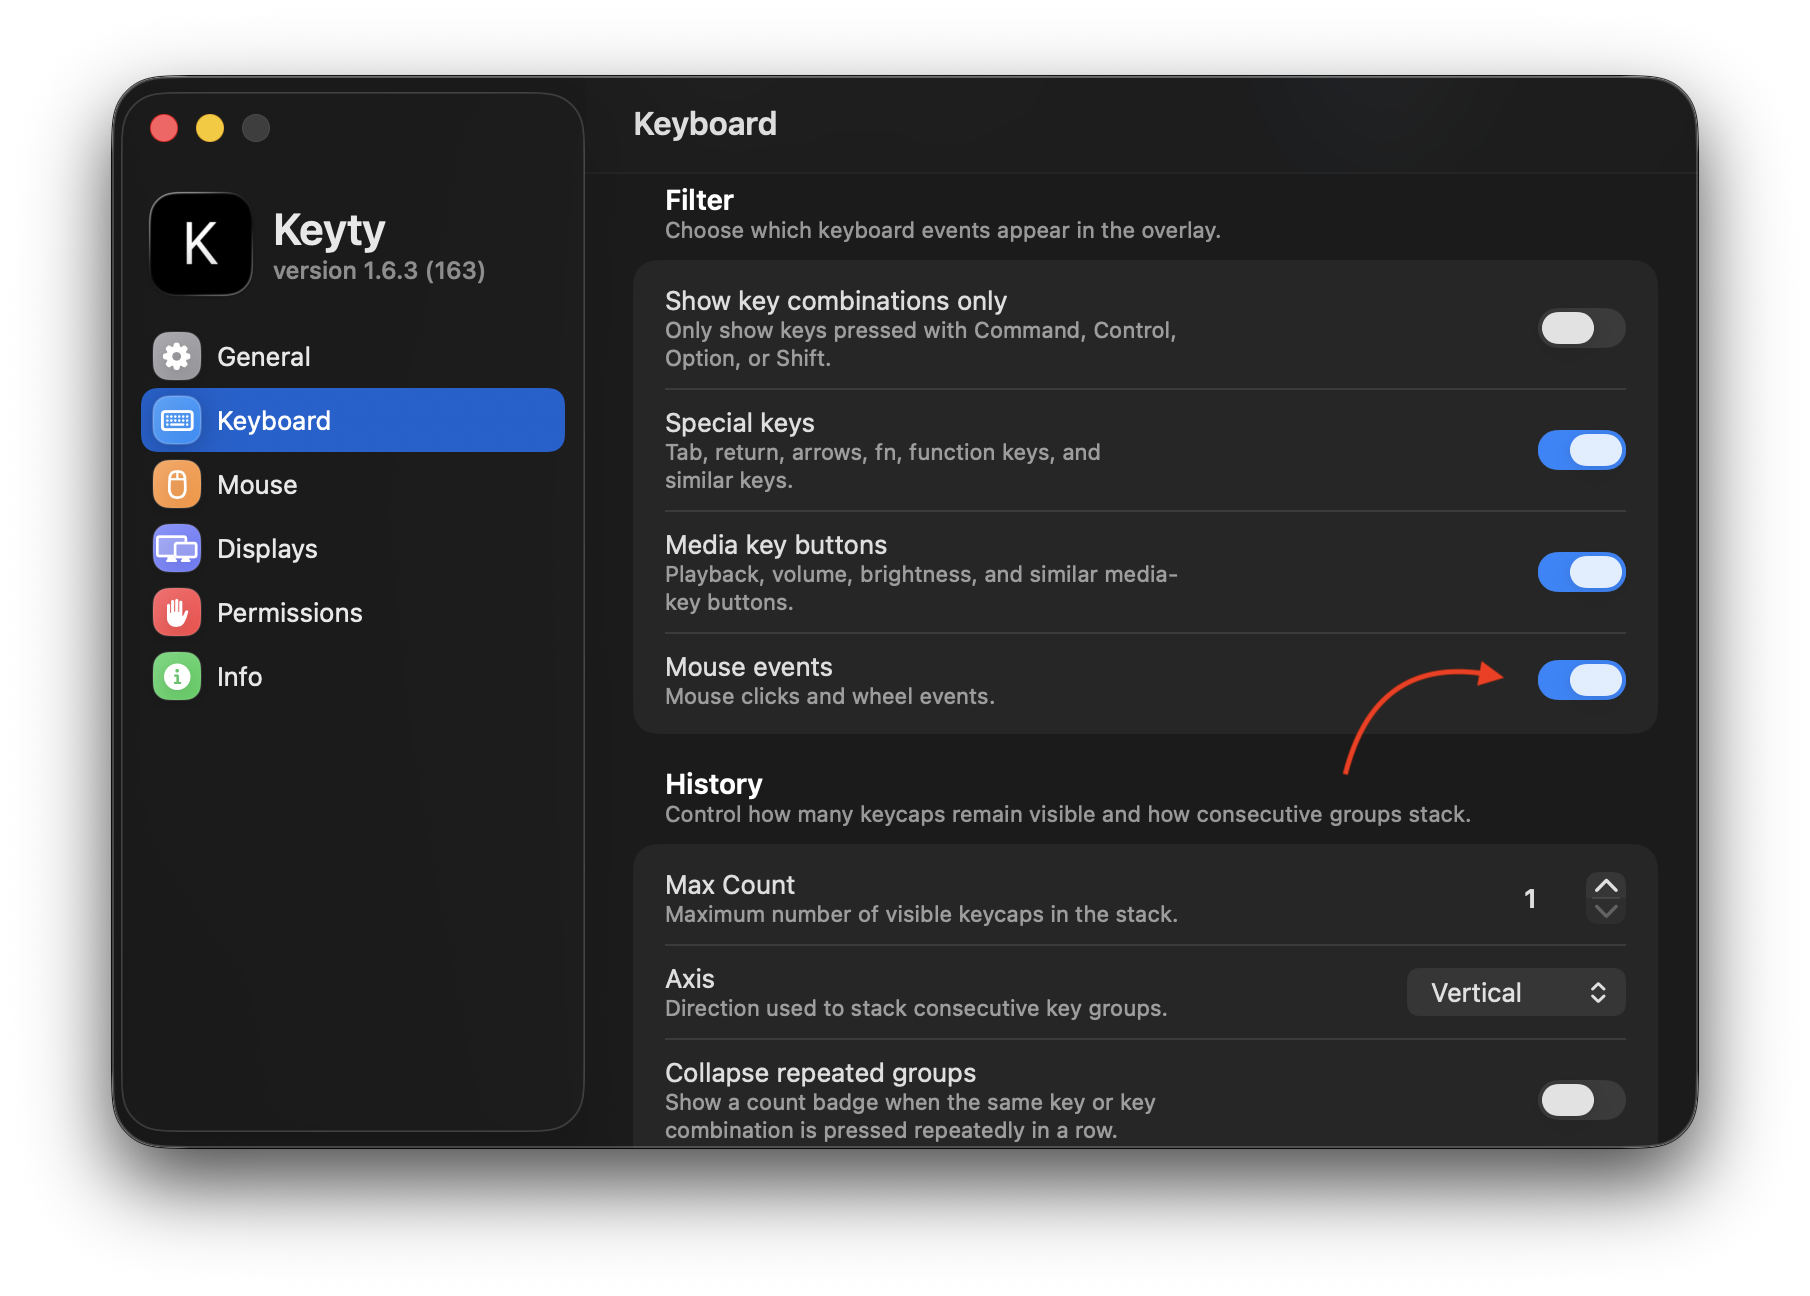Show the Info section
The width and height of the screenshot is (1810, 1296).
click(x=353, y=676)
